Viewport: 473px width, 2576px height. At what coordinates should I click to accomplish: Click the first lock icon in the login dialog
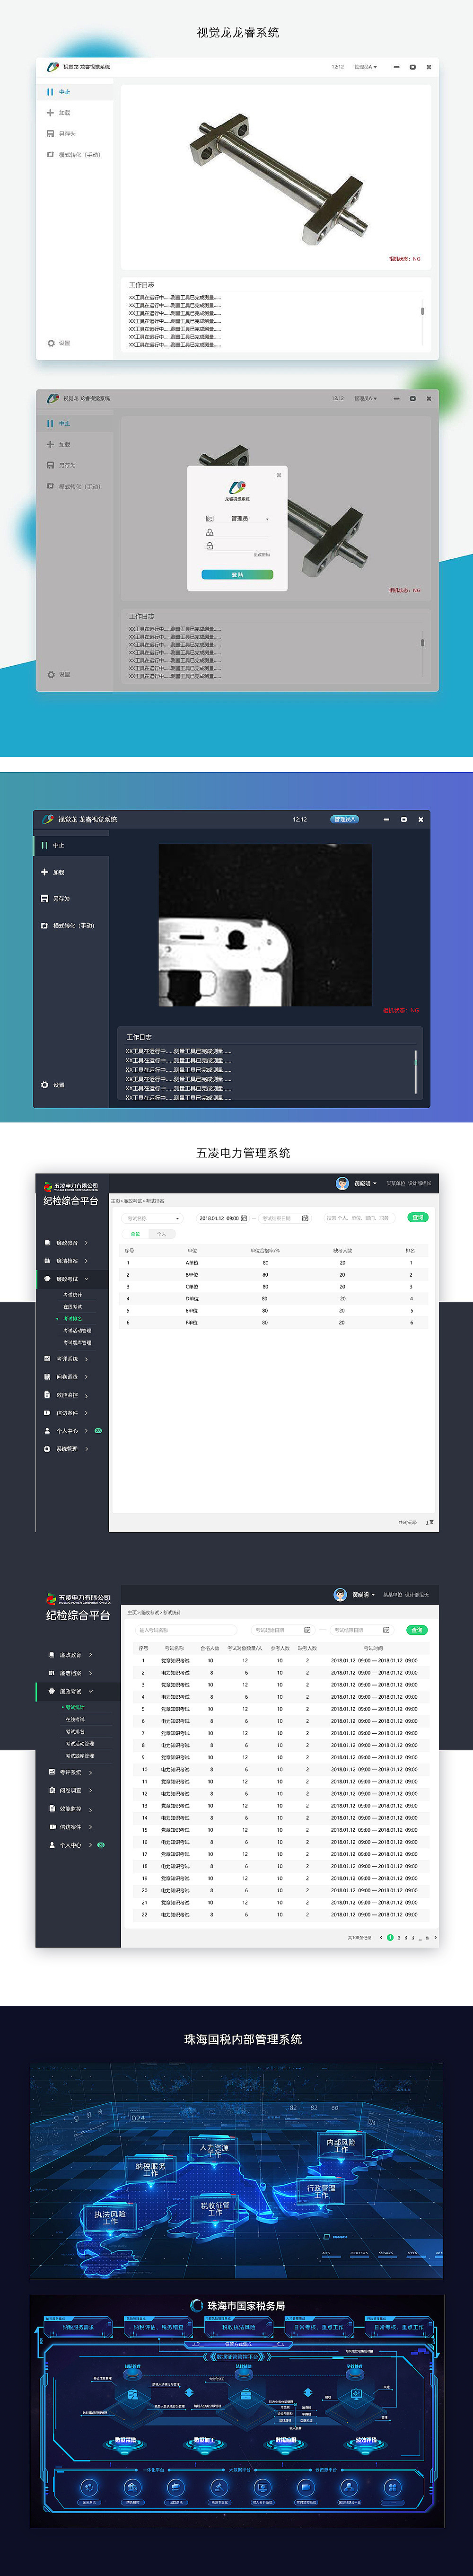(x=209, y=533)
